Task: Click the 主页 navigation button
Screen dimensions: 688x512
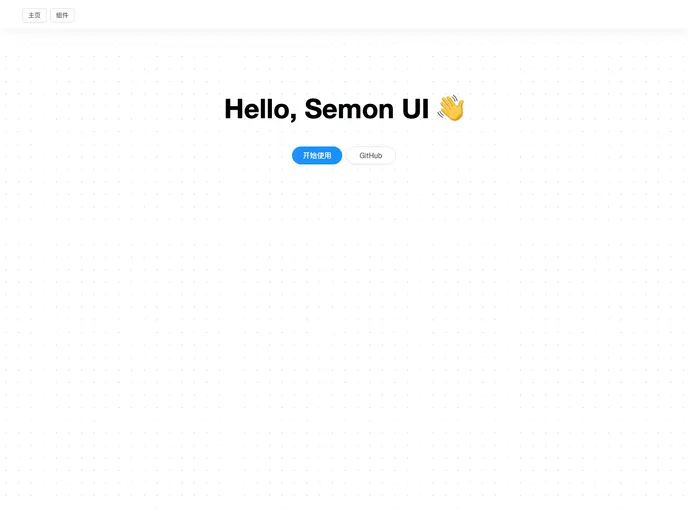Action: (x=35, y=15)
